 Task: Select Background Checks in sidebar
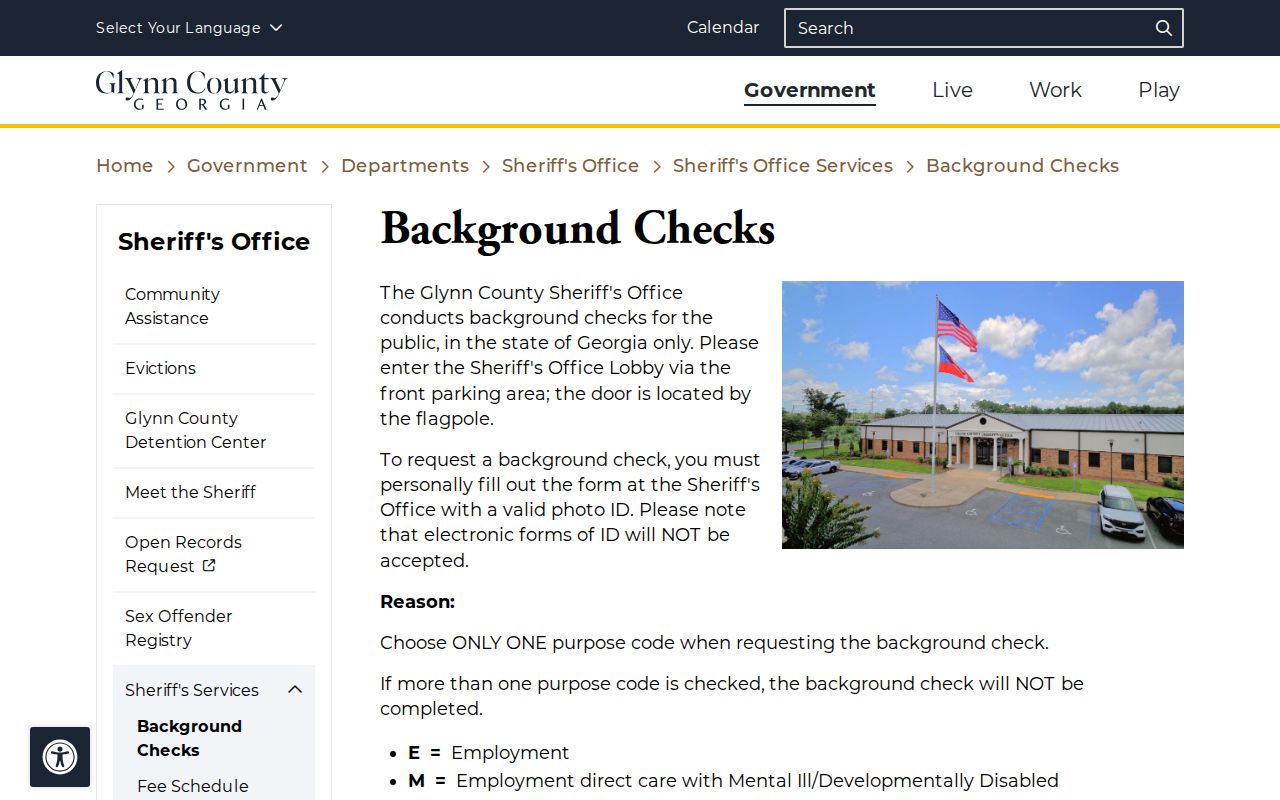[189, 738]
